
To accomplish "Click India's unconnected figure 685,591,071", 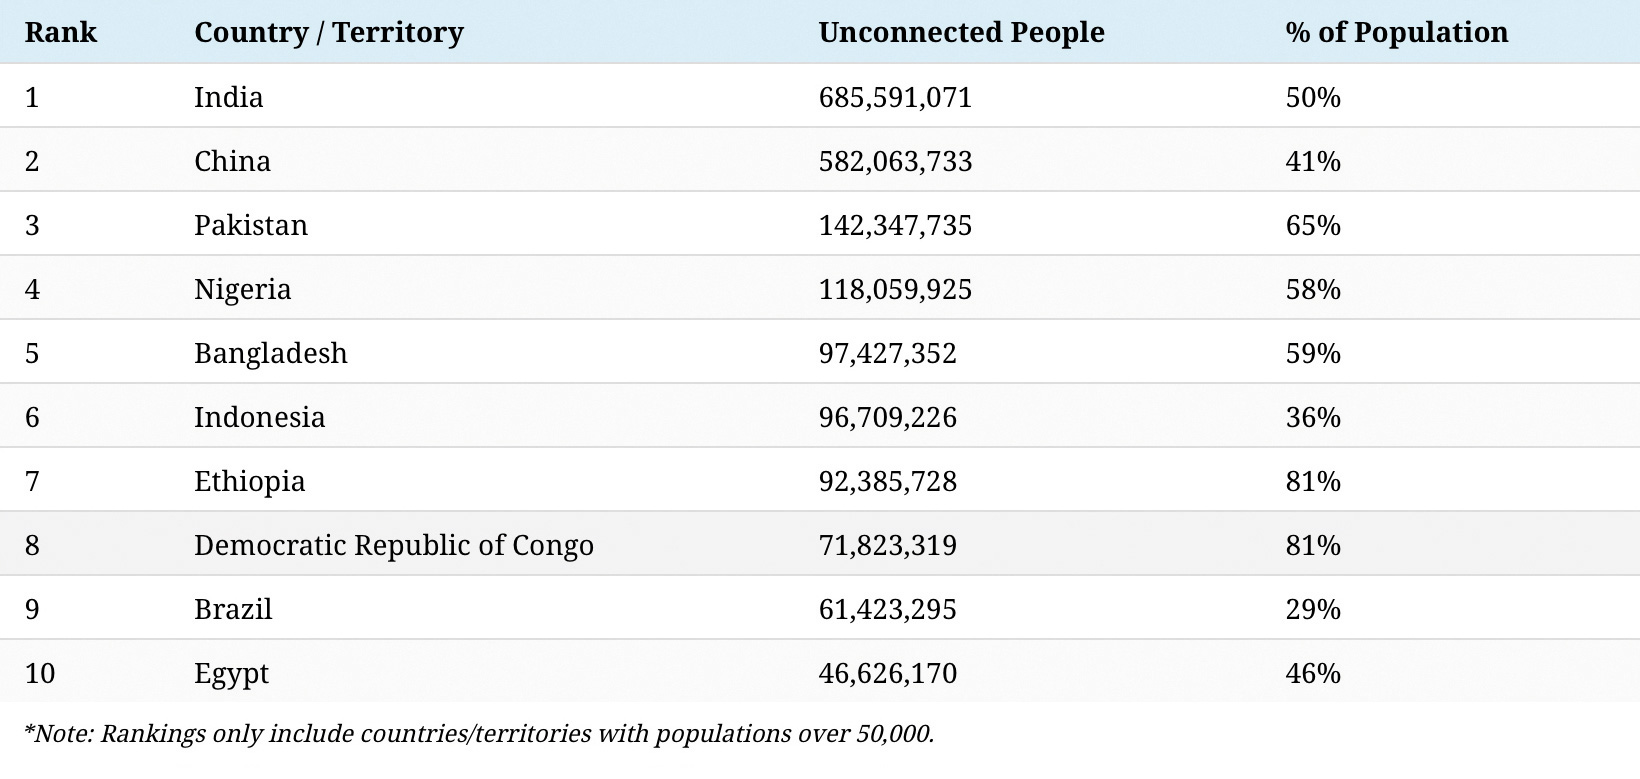I will [x=895, y=97].
